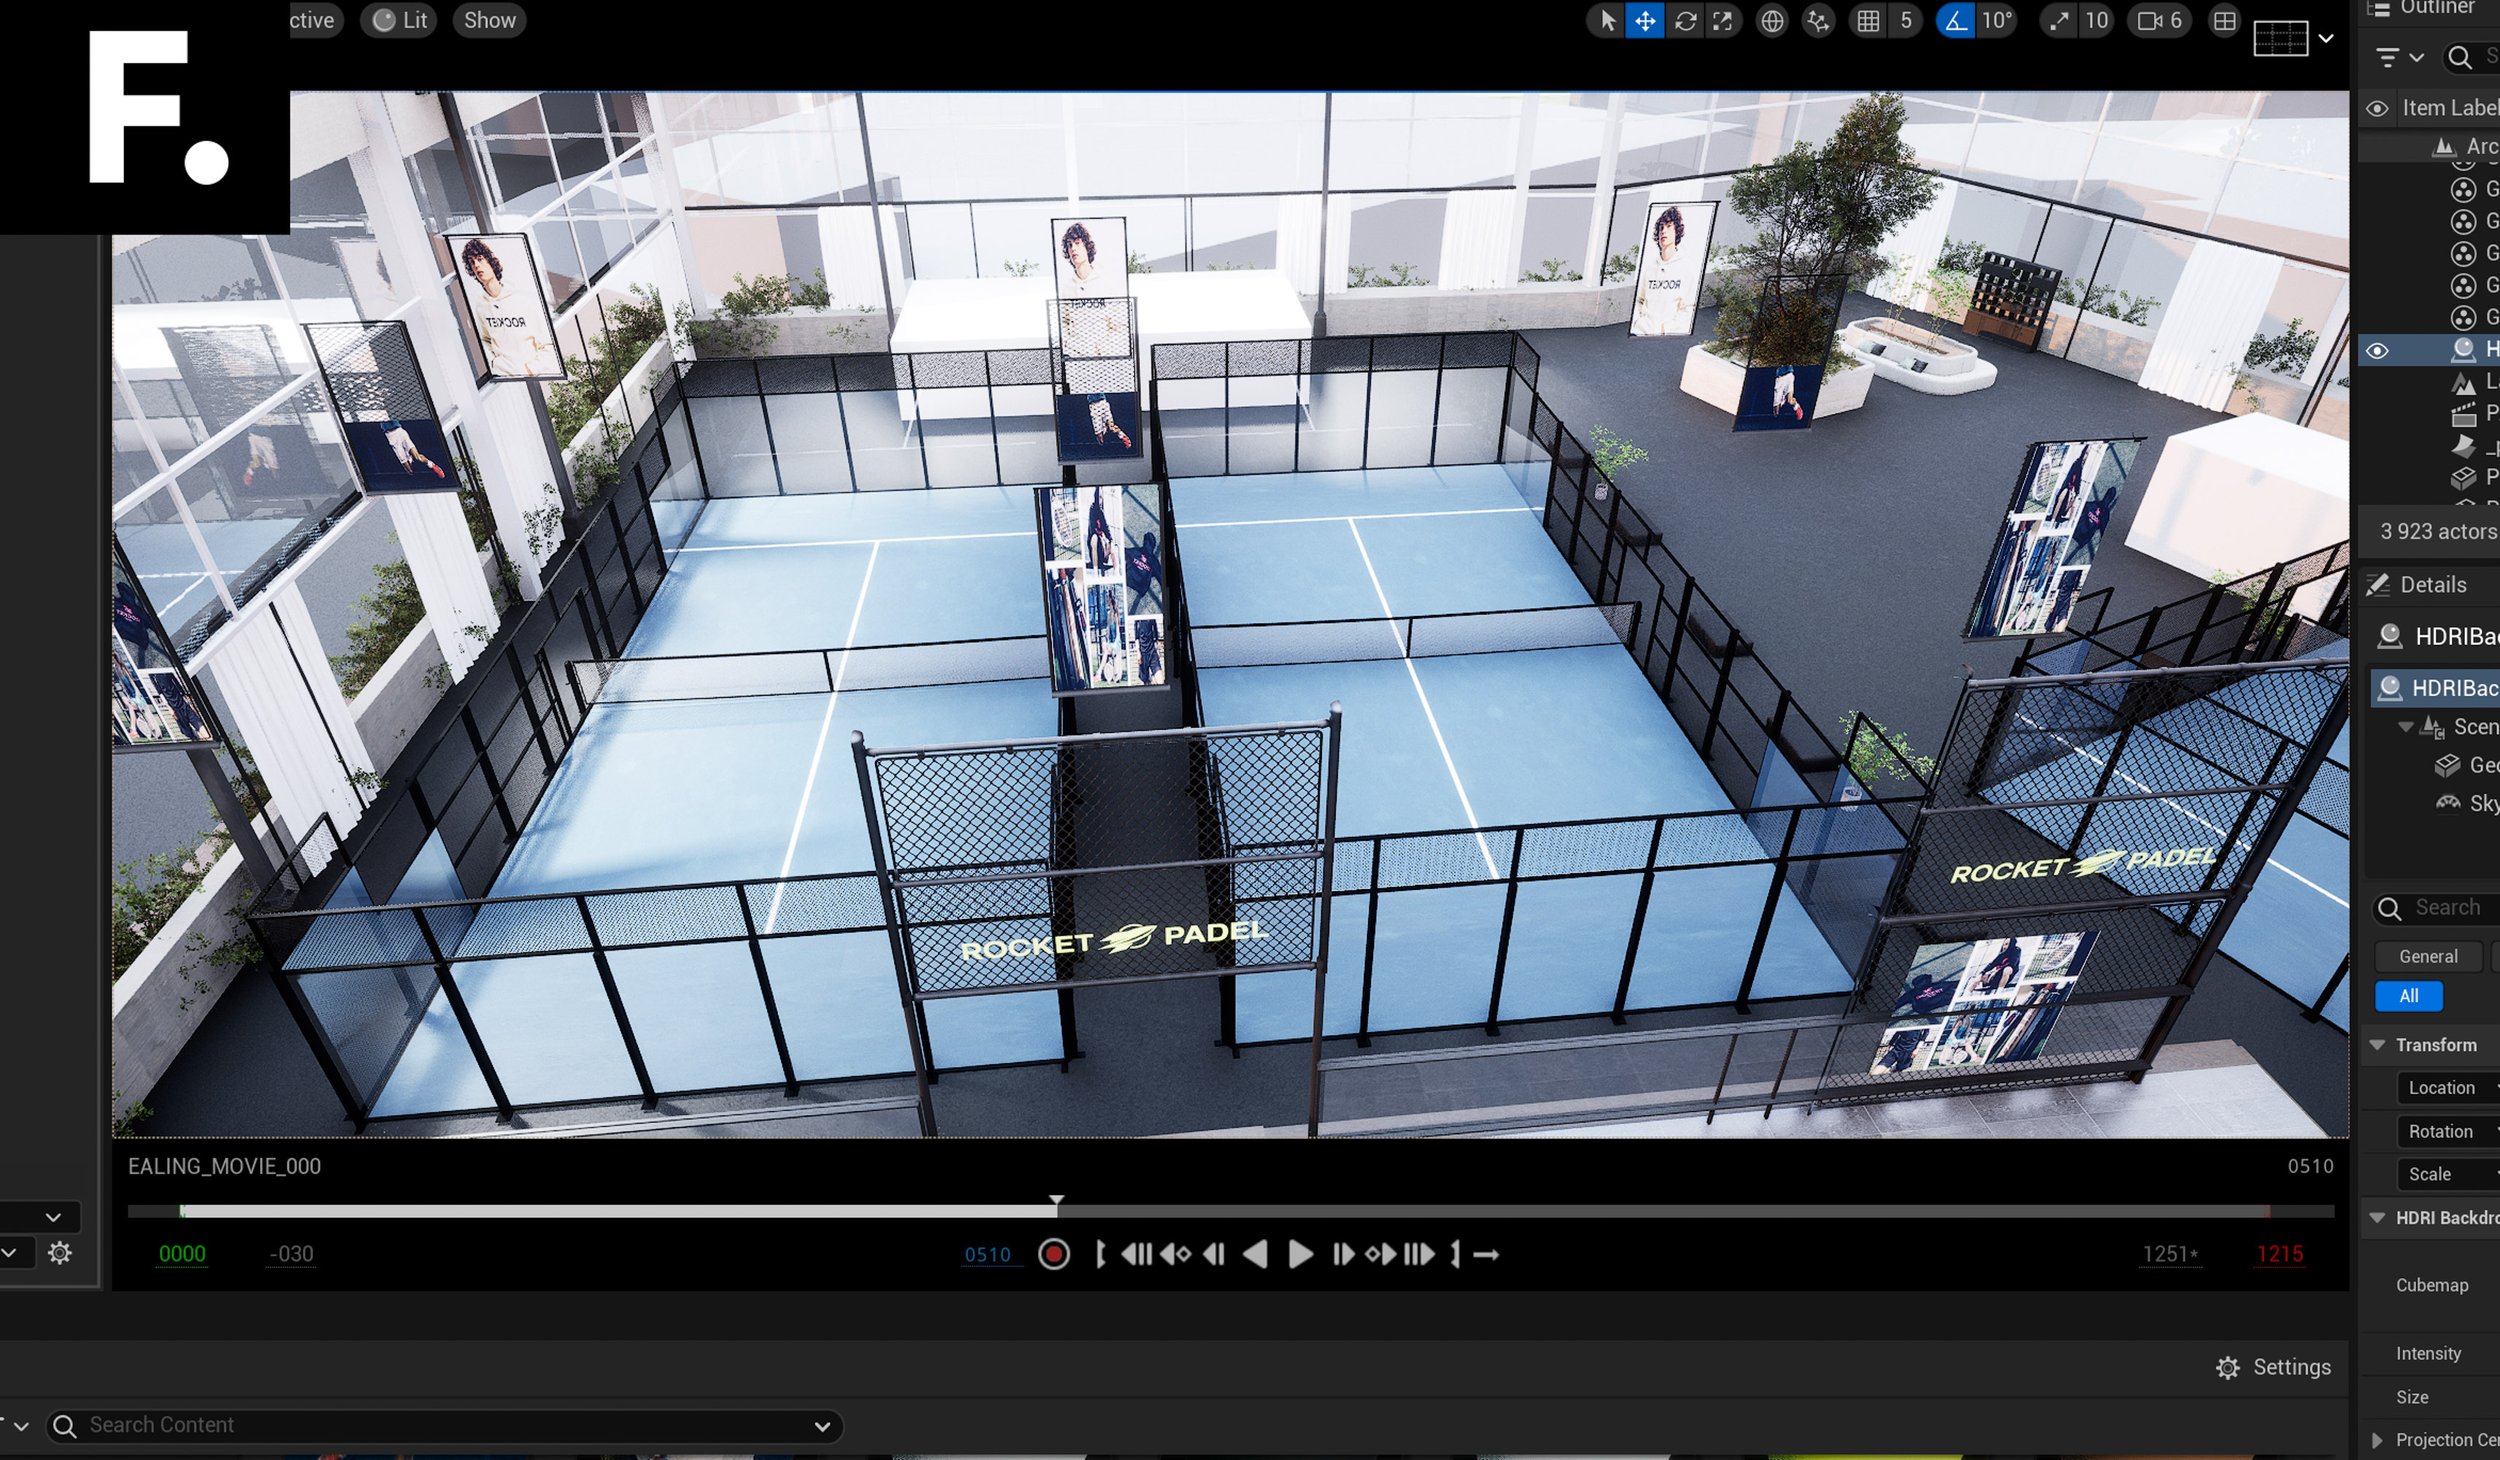Focus the Outliner search field

click(2470, 58)
